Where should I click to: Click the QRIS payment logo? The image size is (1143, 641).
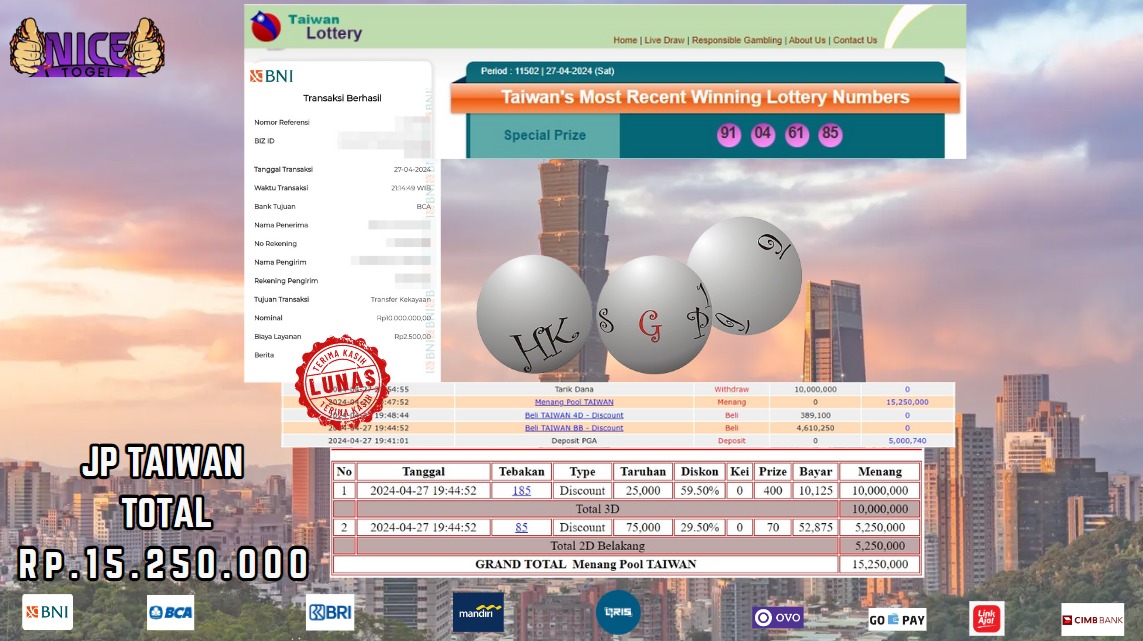[x=617, y=612]
